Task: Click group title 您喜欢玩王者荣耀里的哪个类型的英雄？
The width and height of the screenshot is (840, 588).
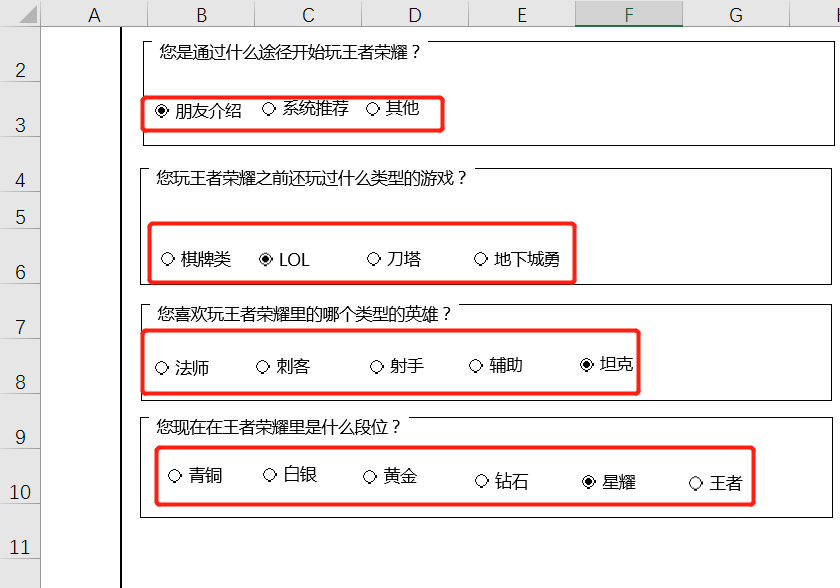Action: 304,314
